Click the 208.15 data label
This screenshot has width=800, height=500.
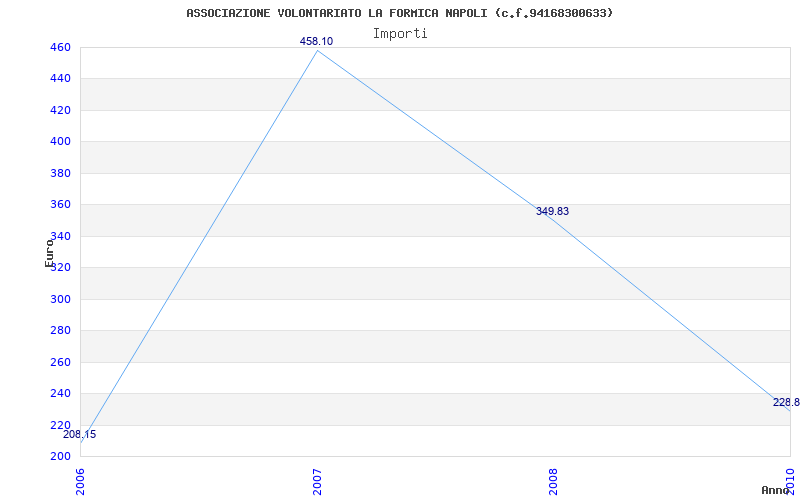[79, 434]
